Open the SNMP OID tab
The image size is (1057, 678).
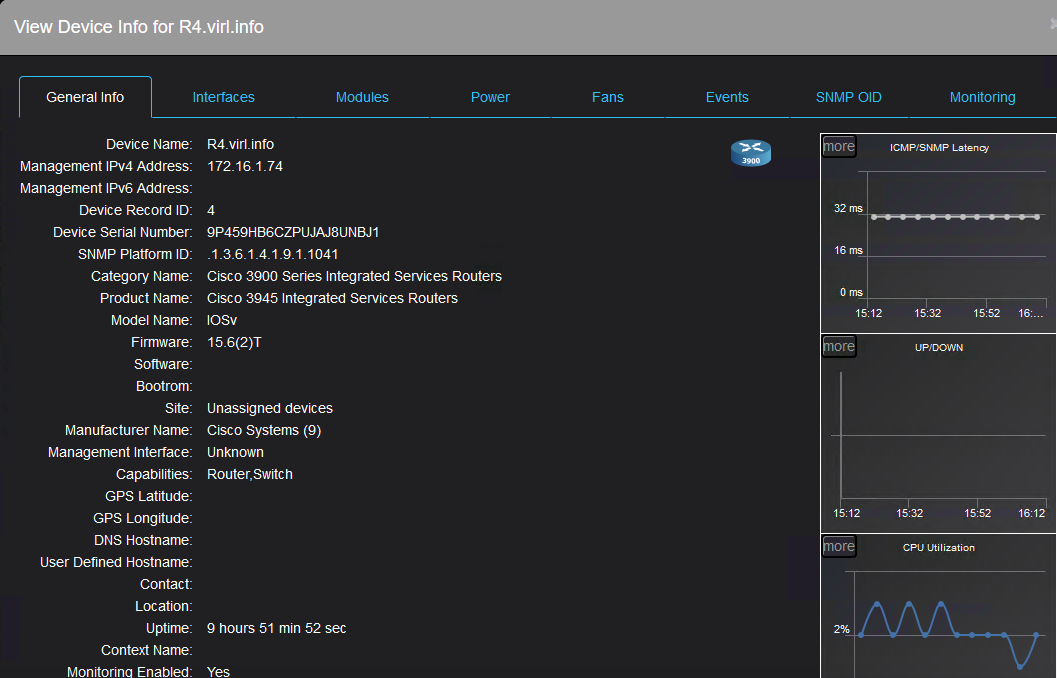[848, 97]
